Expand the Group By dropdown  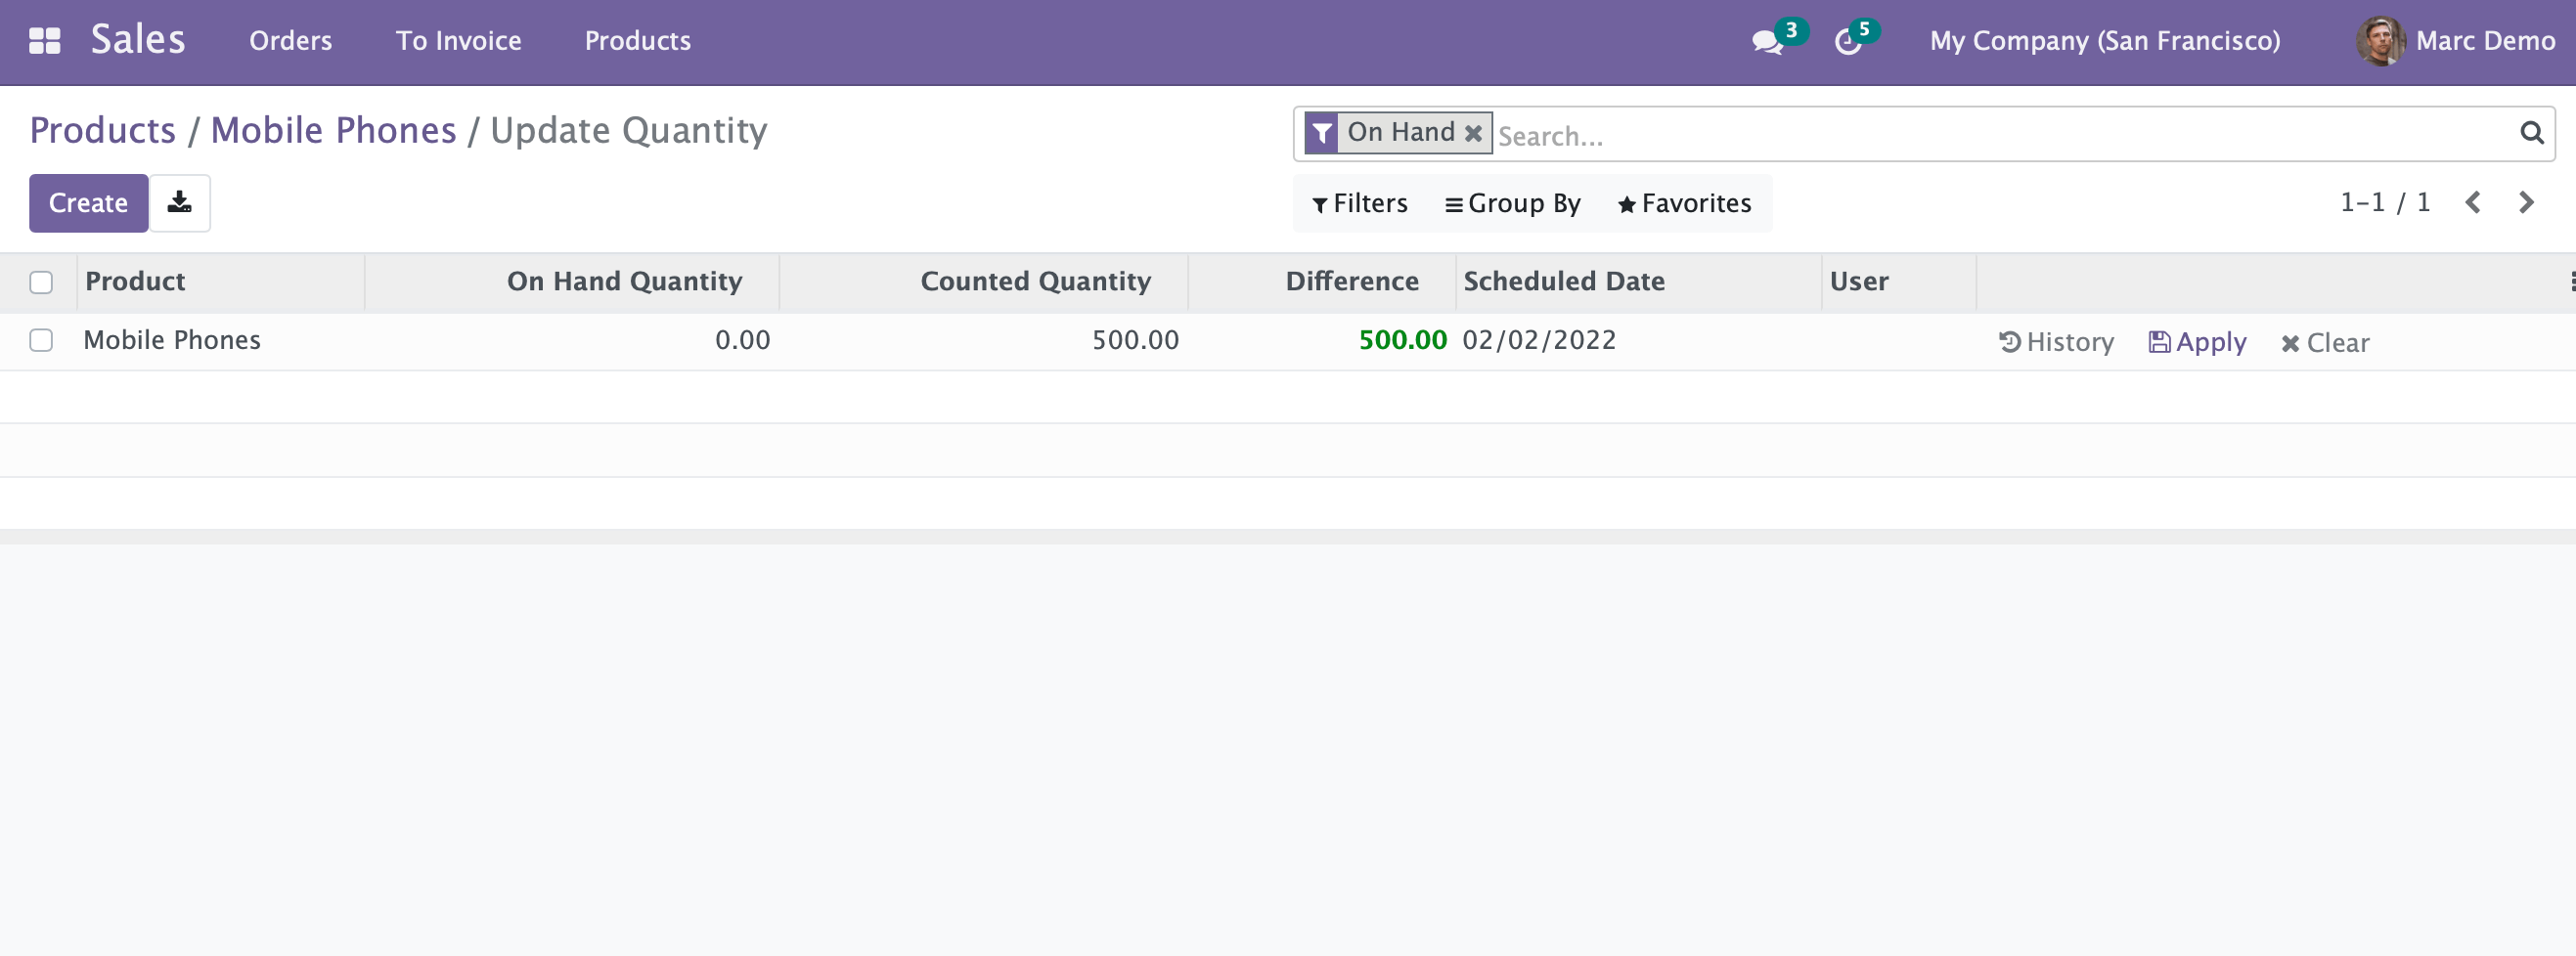pos(1513,204)
